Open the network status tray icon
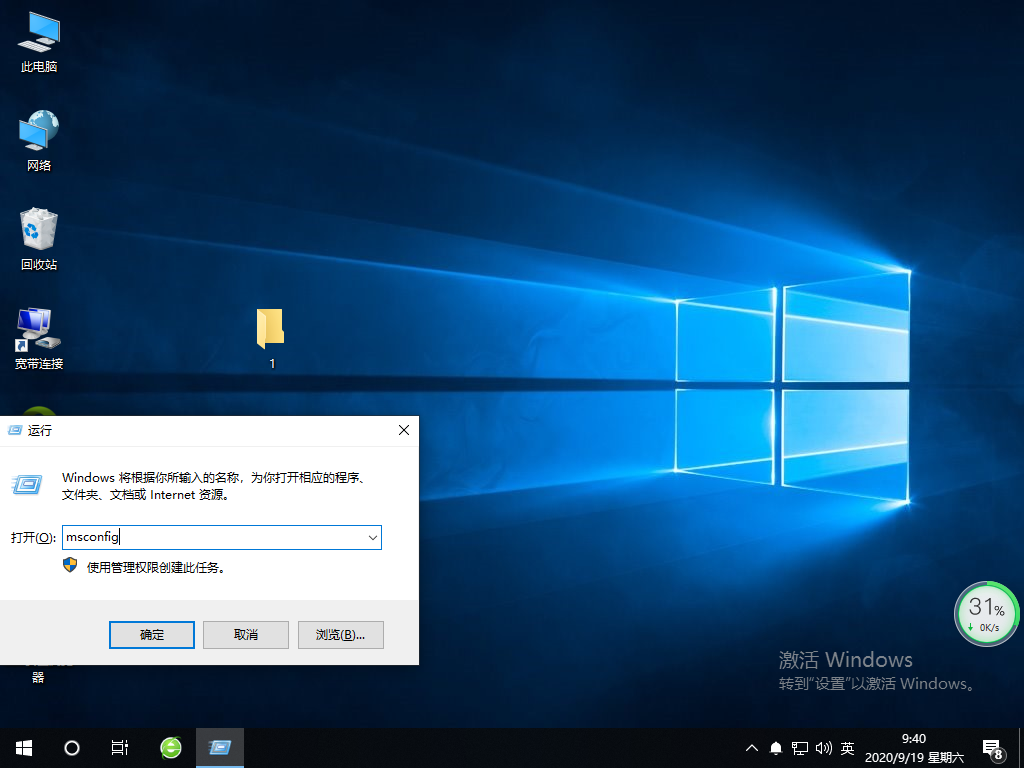The width and height of the screenshot is (1024, 768). pyautogui.click(x=799, y=747)
